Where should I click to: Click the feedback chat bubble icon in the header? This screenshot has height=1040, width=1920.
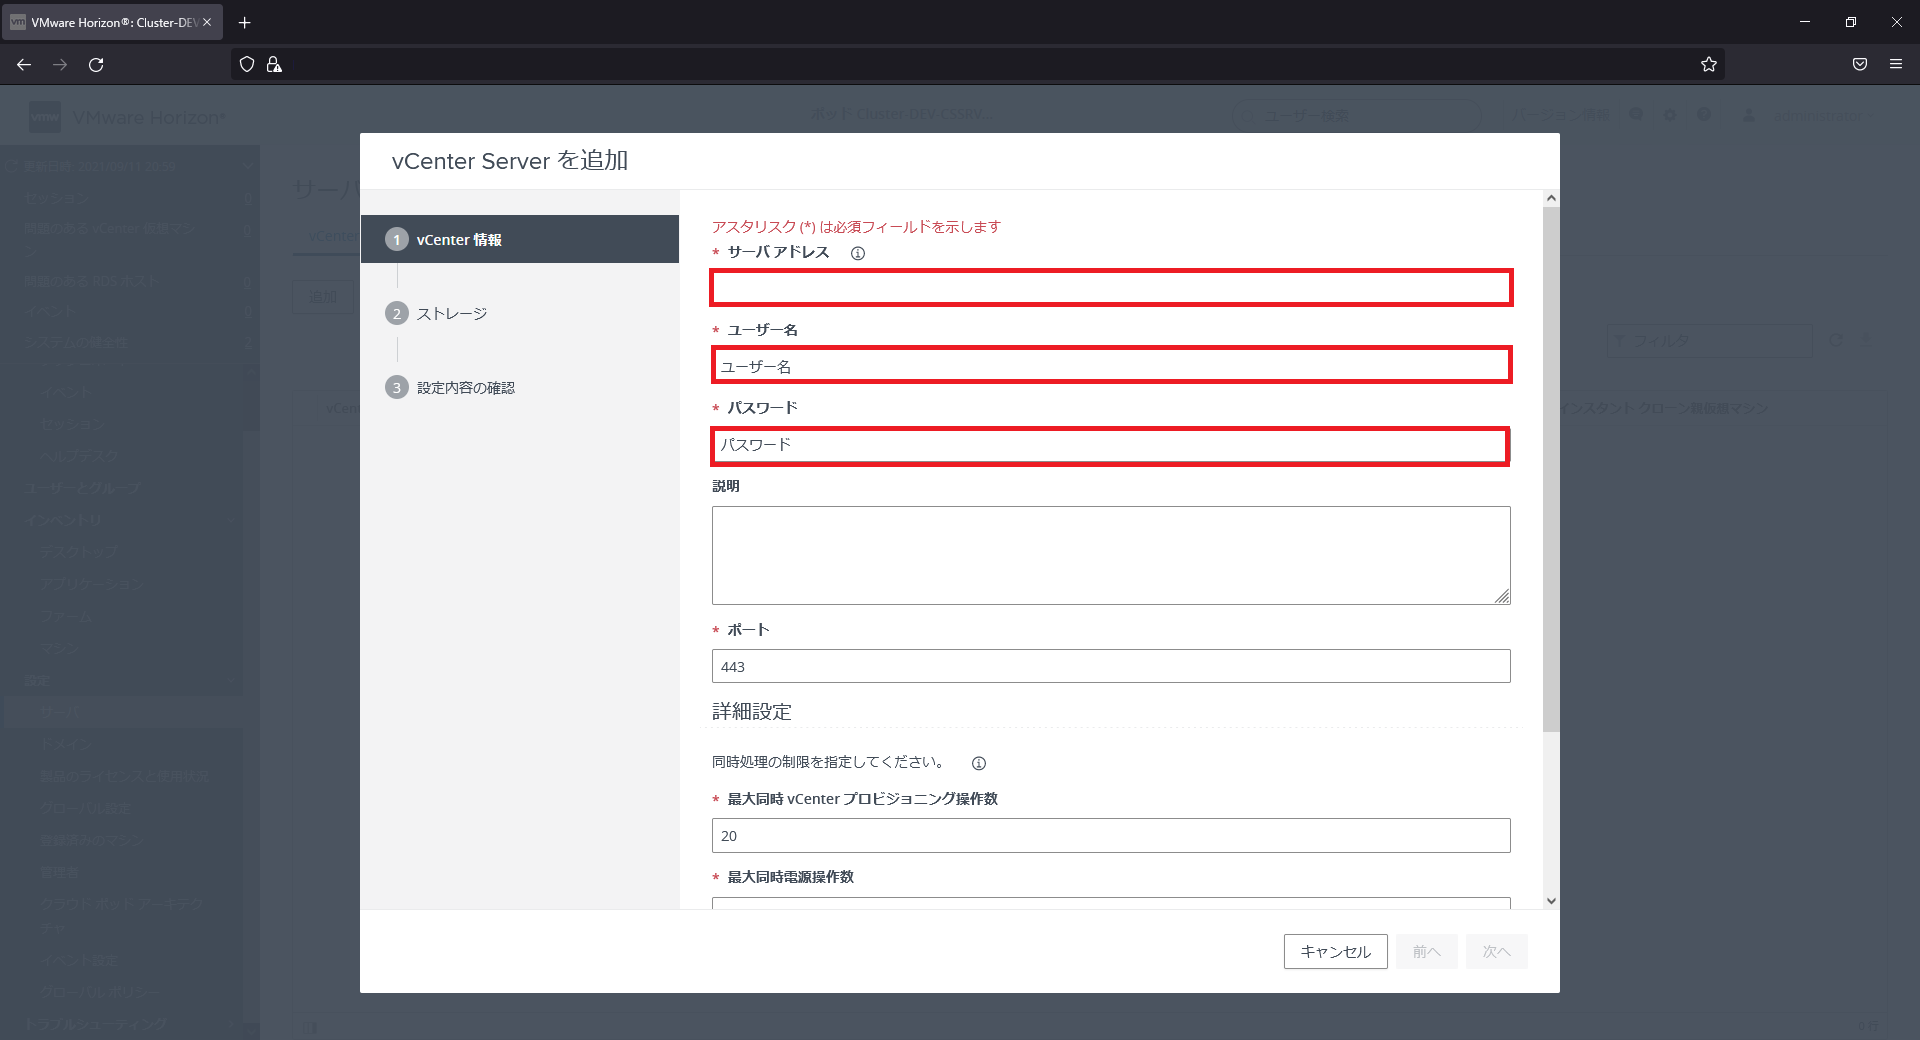1636,115
